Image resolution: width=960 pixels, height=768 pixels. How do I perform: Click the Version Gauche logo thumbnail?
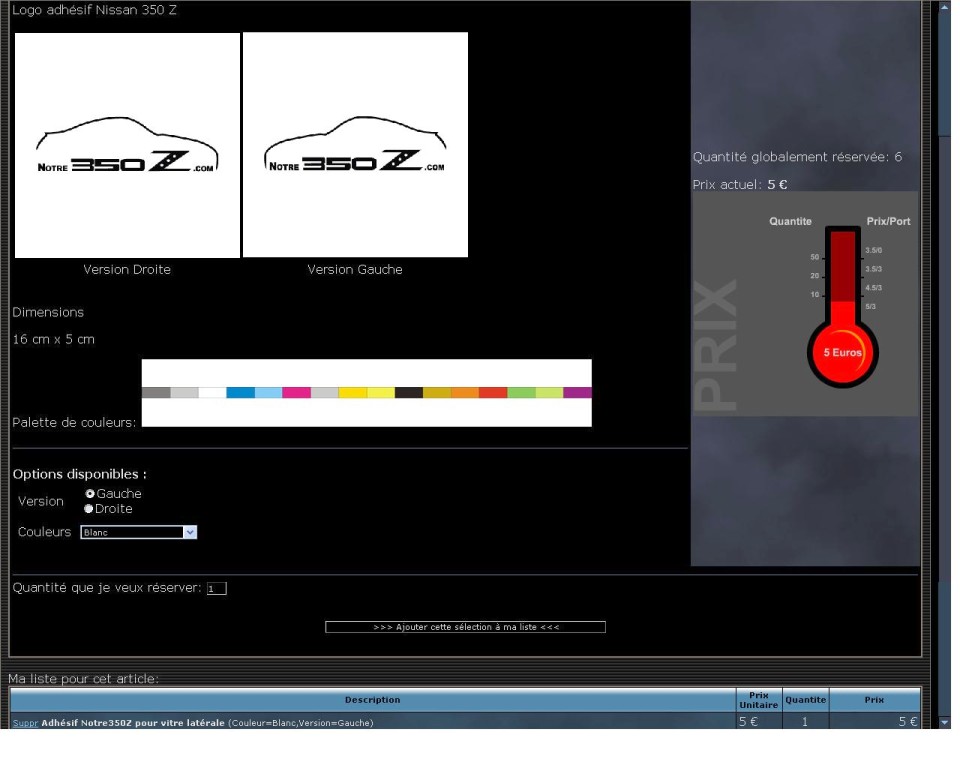355,146
